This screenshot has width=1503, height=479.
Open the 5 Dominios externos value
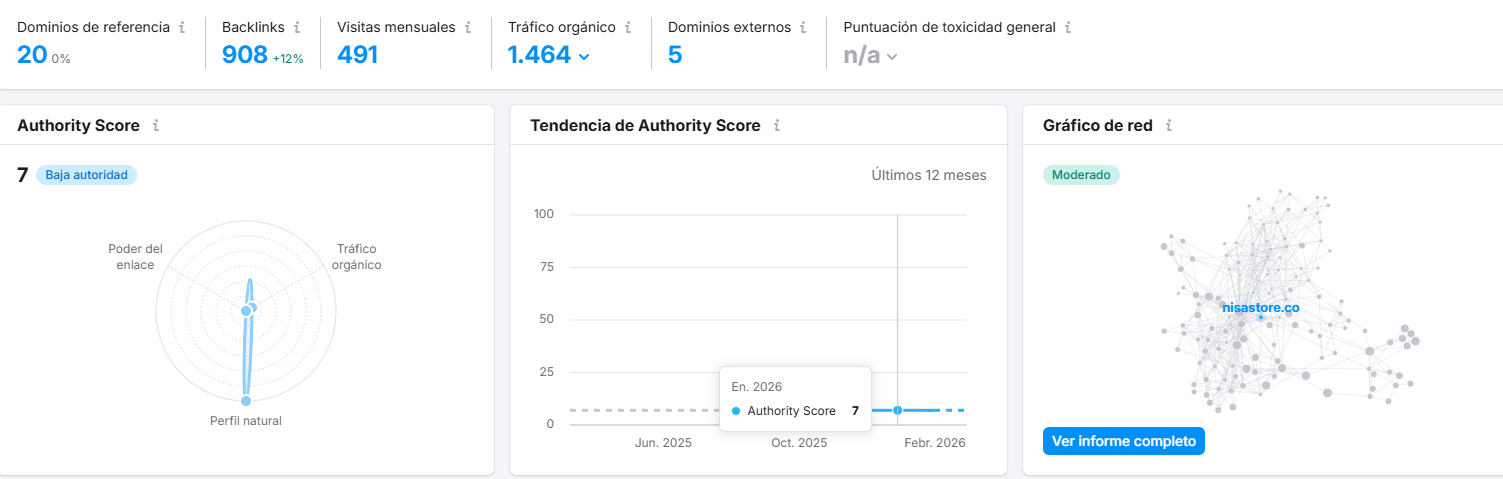pos(675,55)
